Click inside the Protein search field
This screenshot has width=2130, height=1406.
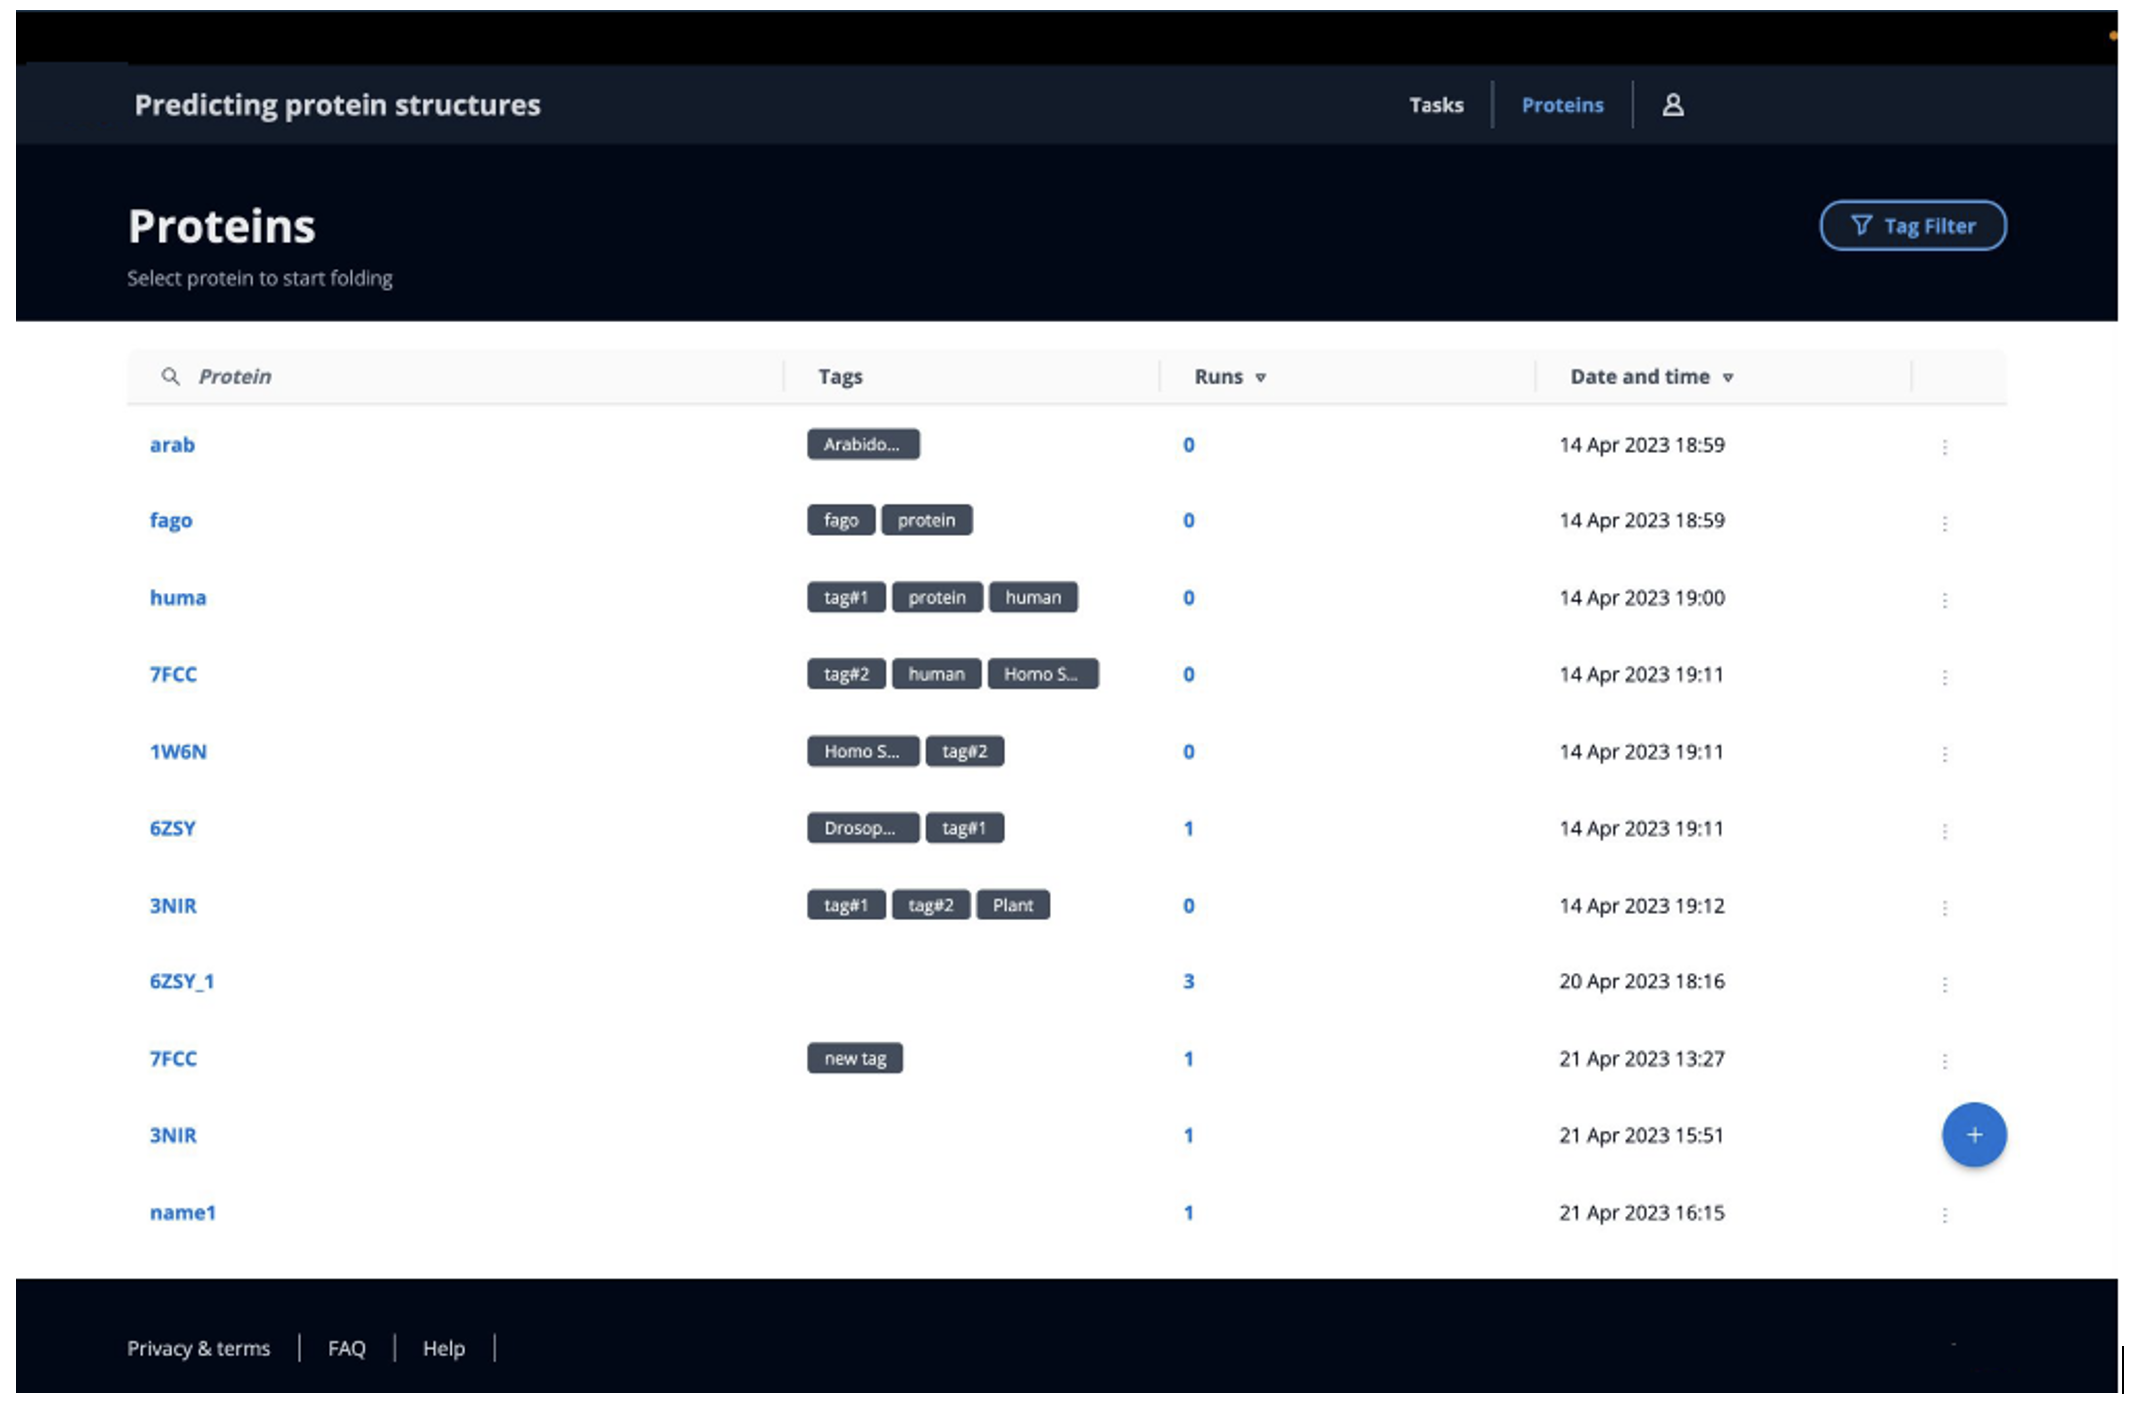point(300,376)
